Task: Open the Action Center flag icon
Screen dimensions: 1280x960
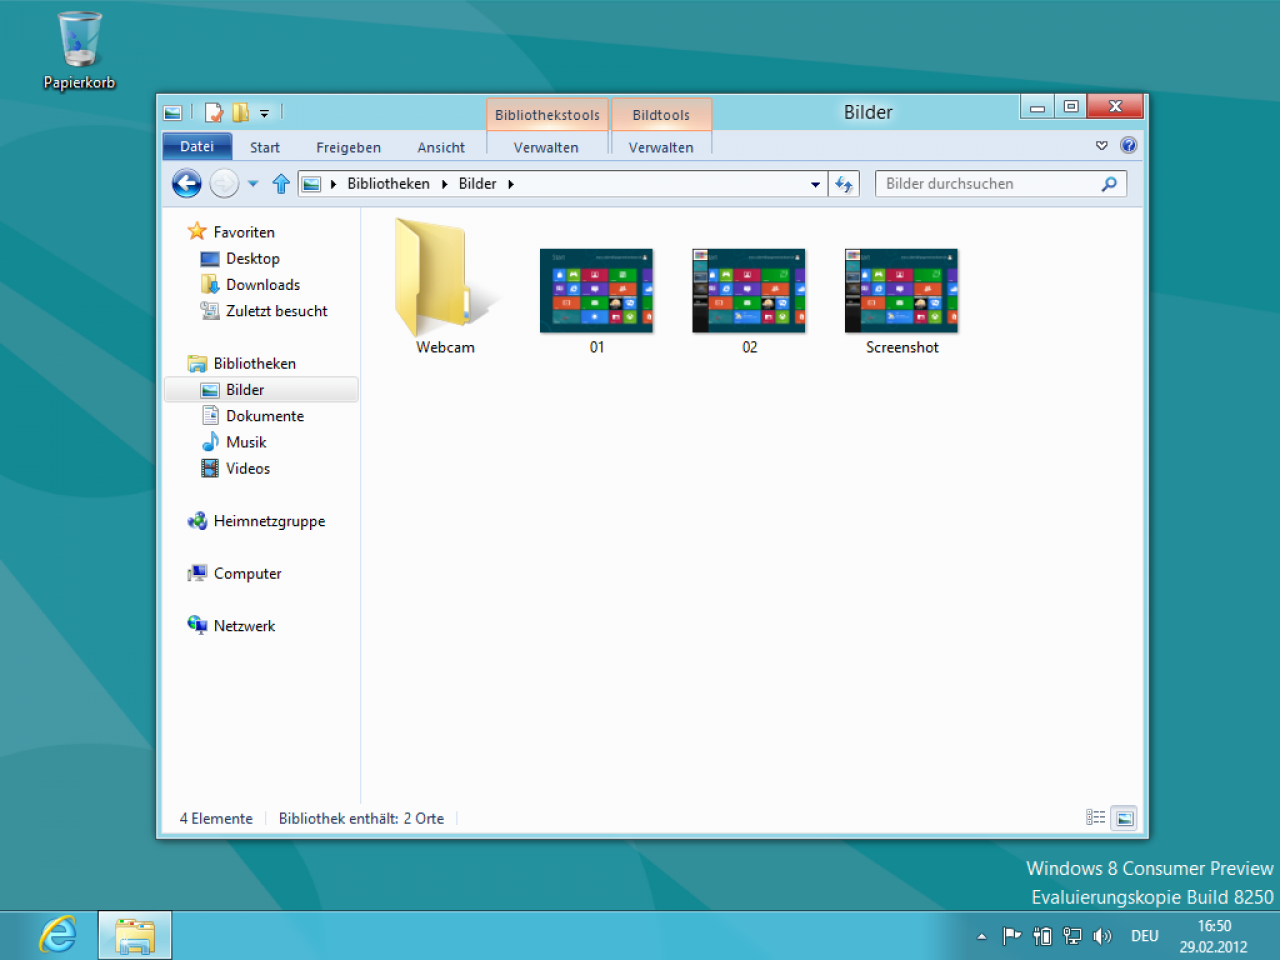Action: coord(1012,936)
